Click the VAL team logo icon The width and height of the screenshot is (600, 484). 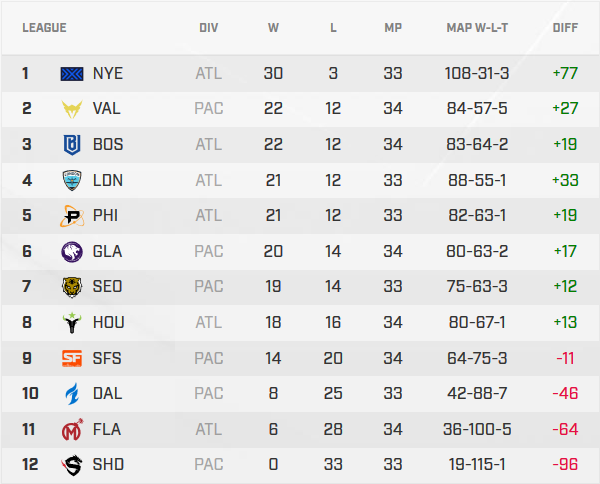pyautogui.click(x=73, y=109)
